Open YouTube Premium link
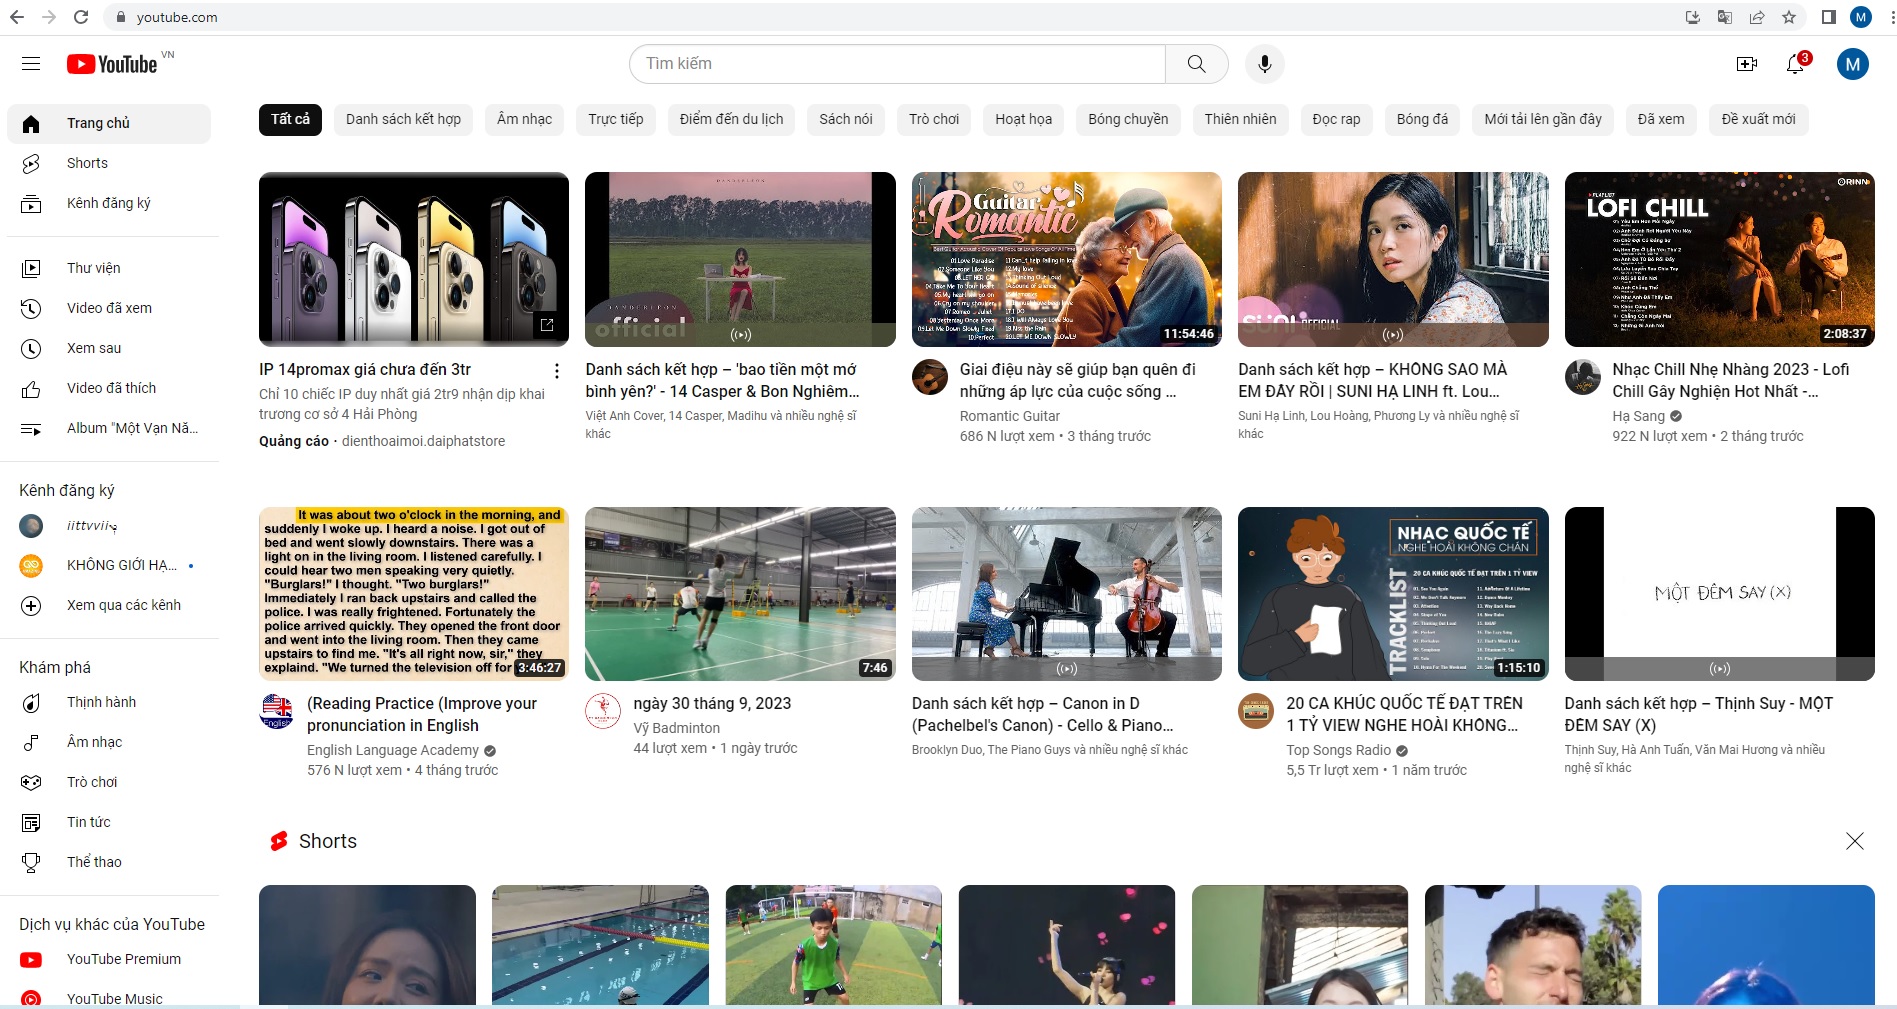The width and height of the screenshot is (1897, 1009). pyautogui.click(x=109, y=959)
